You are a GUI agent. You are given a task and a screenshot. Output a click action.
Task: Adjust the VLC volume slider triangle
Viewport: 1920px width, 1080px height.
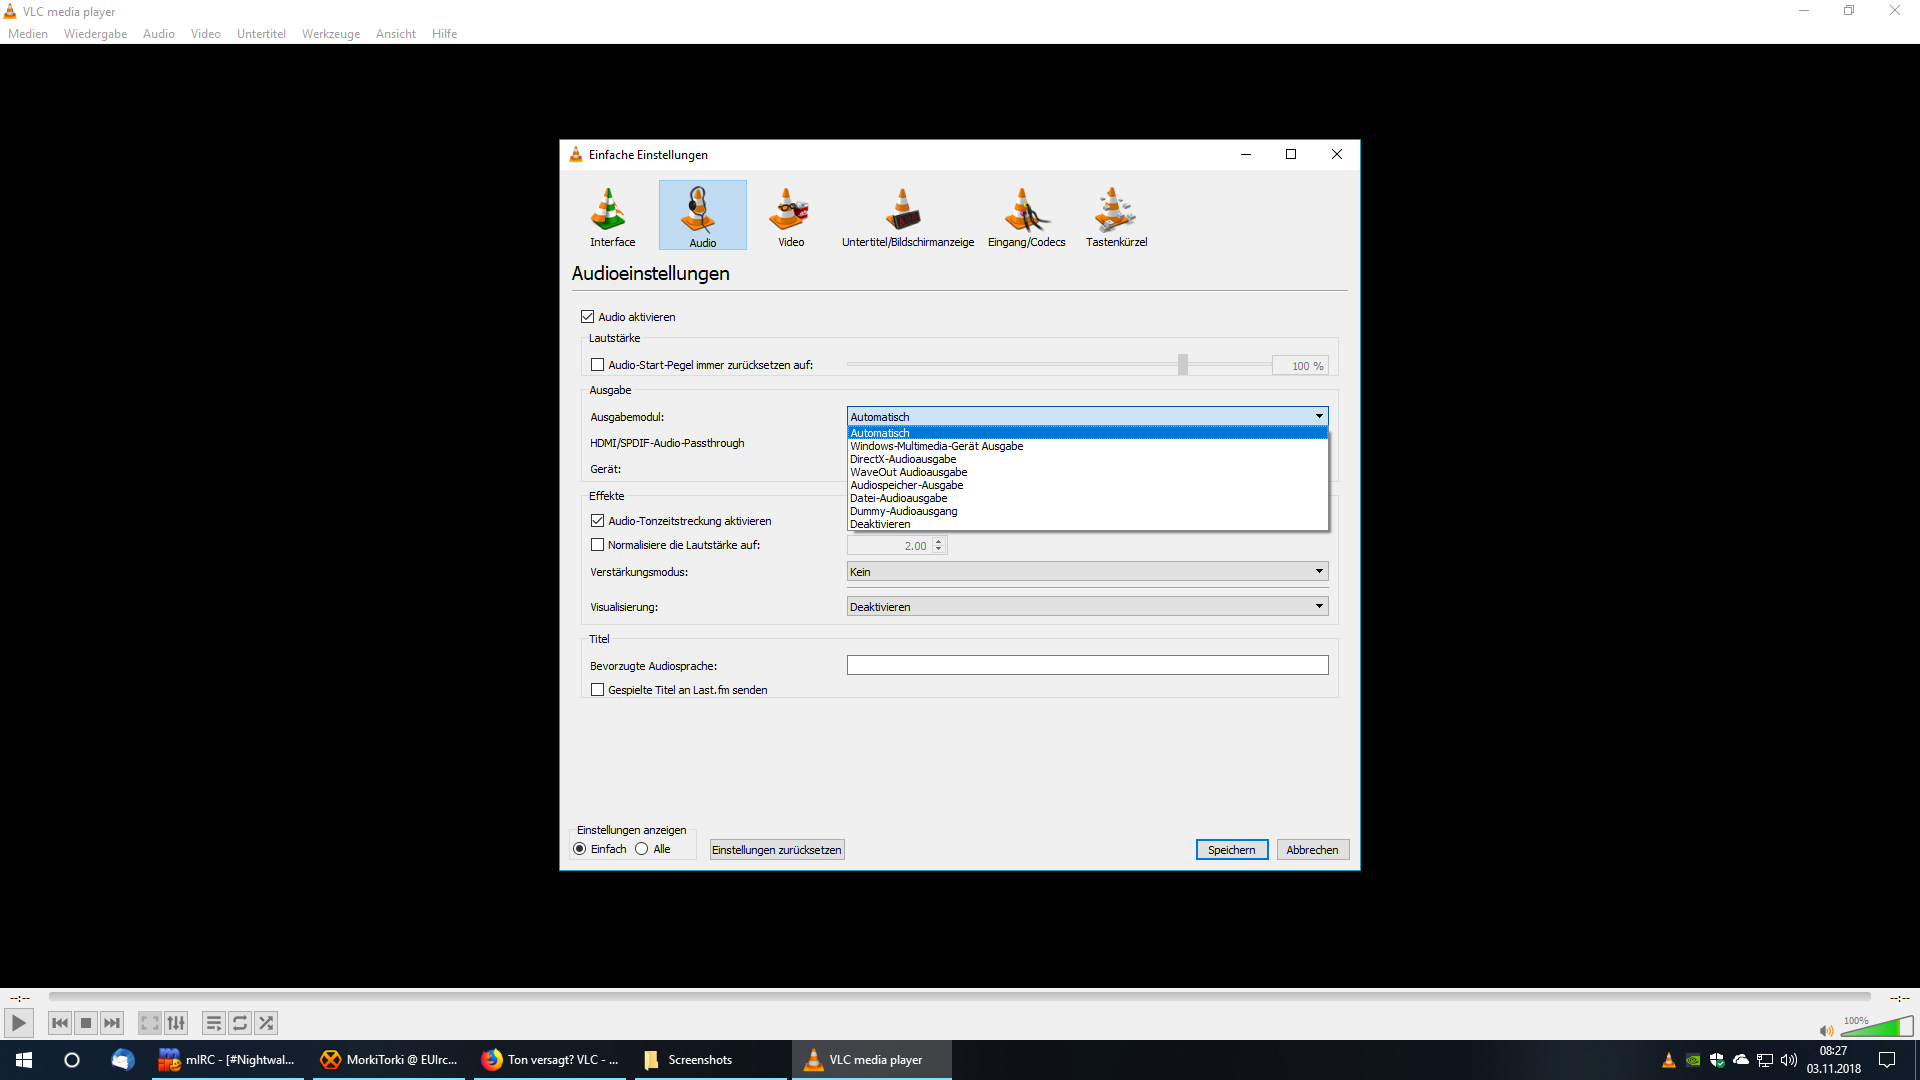coord(1877,1027)
